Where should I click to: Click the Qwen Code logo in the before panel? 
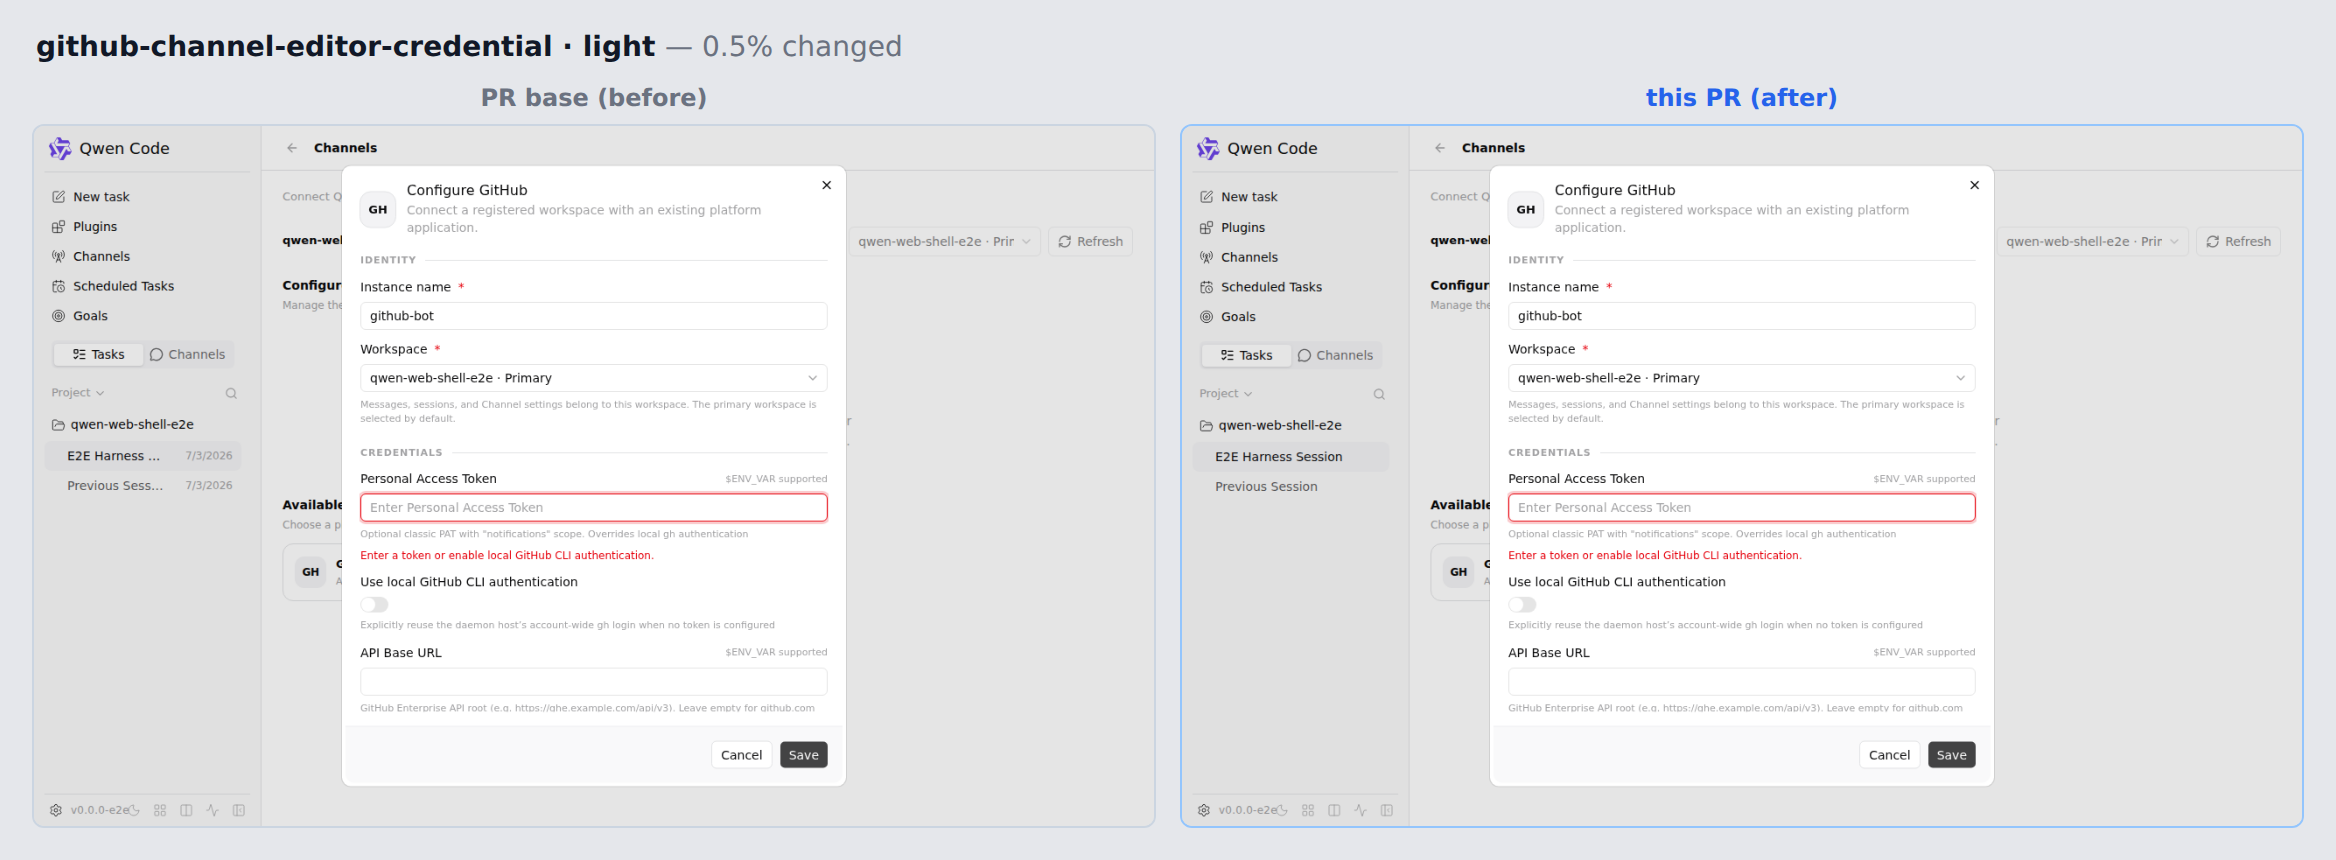tap(60, 148)
